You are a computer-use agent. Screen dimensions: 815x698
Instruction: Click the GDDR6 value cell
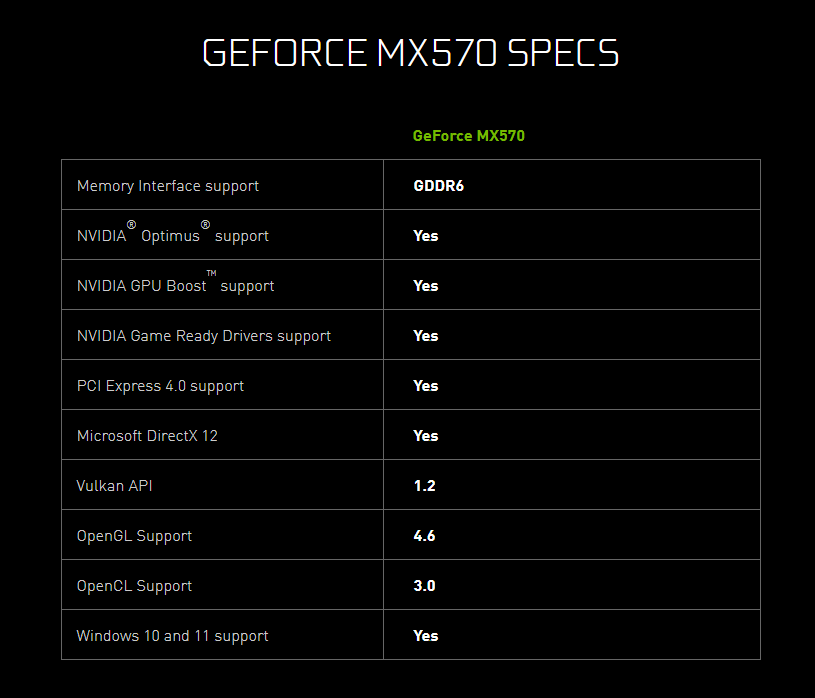[438, 186]
